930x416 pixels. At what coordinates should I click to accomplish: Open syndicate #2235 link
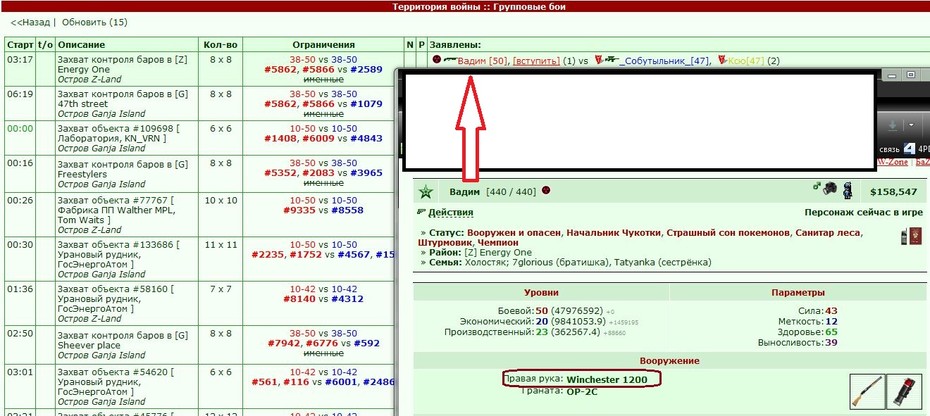tap(268, 255)
